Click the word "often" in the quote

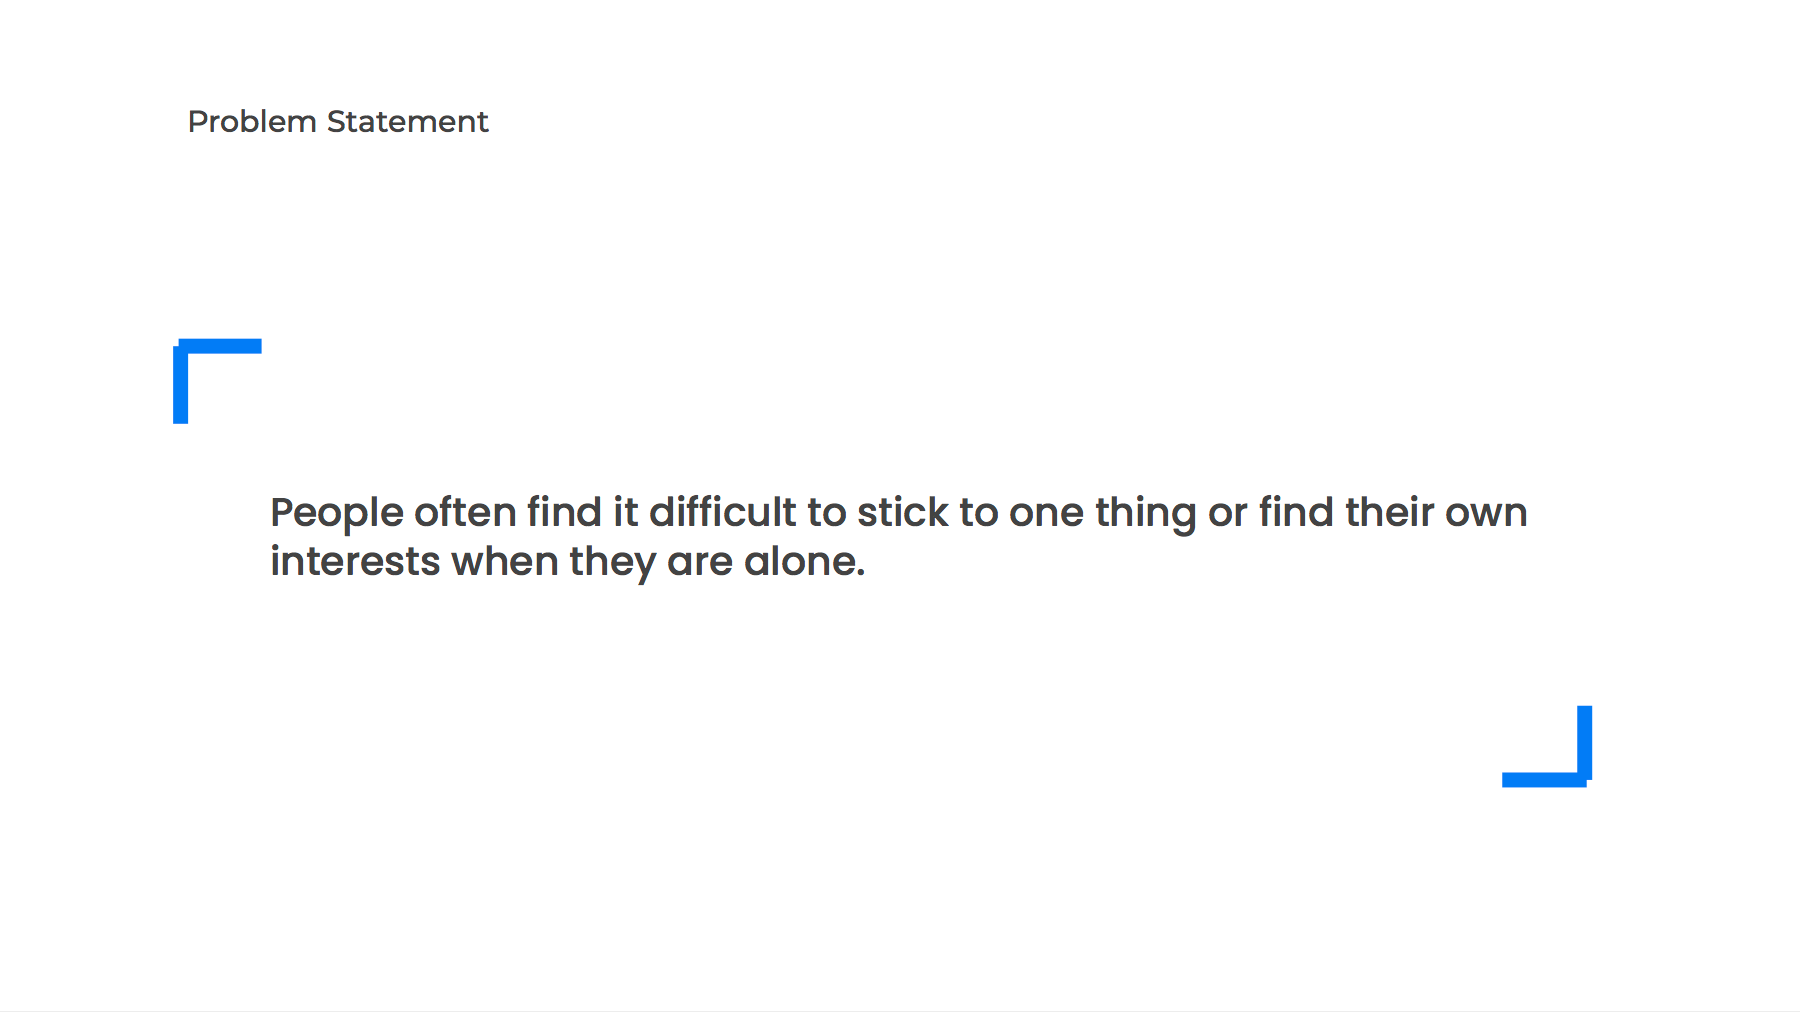pyautogui.click(x=465, y=512)
